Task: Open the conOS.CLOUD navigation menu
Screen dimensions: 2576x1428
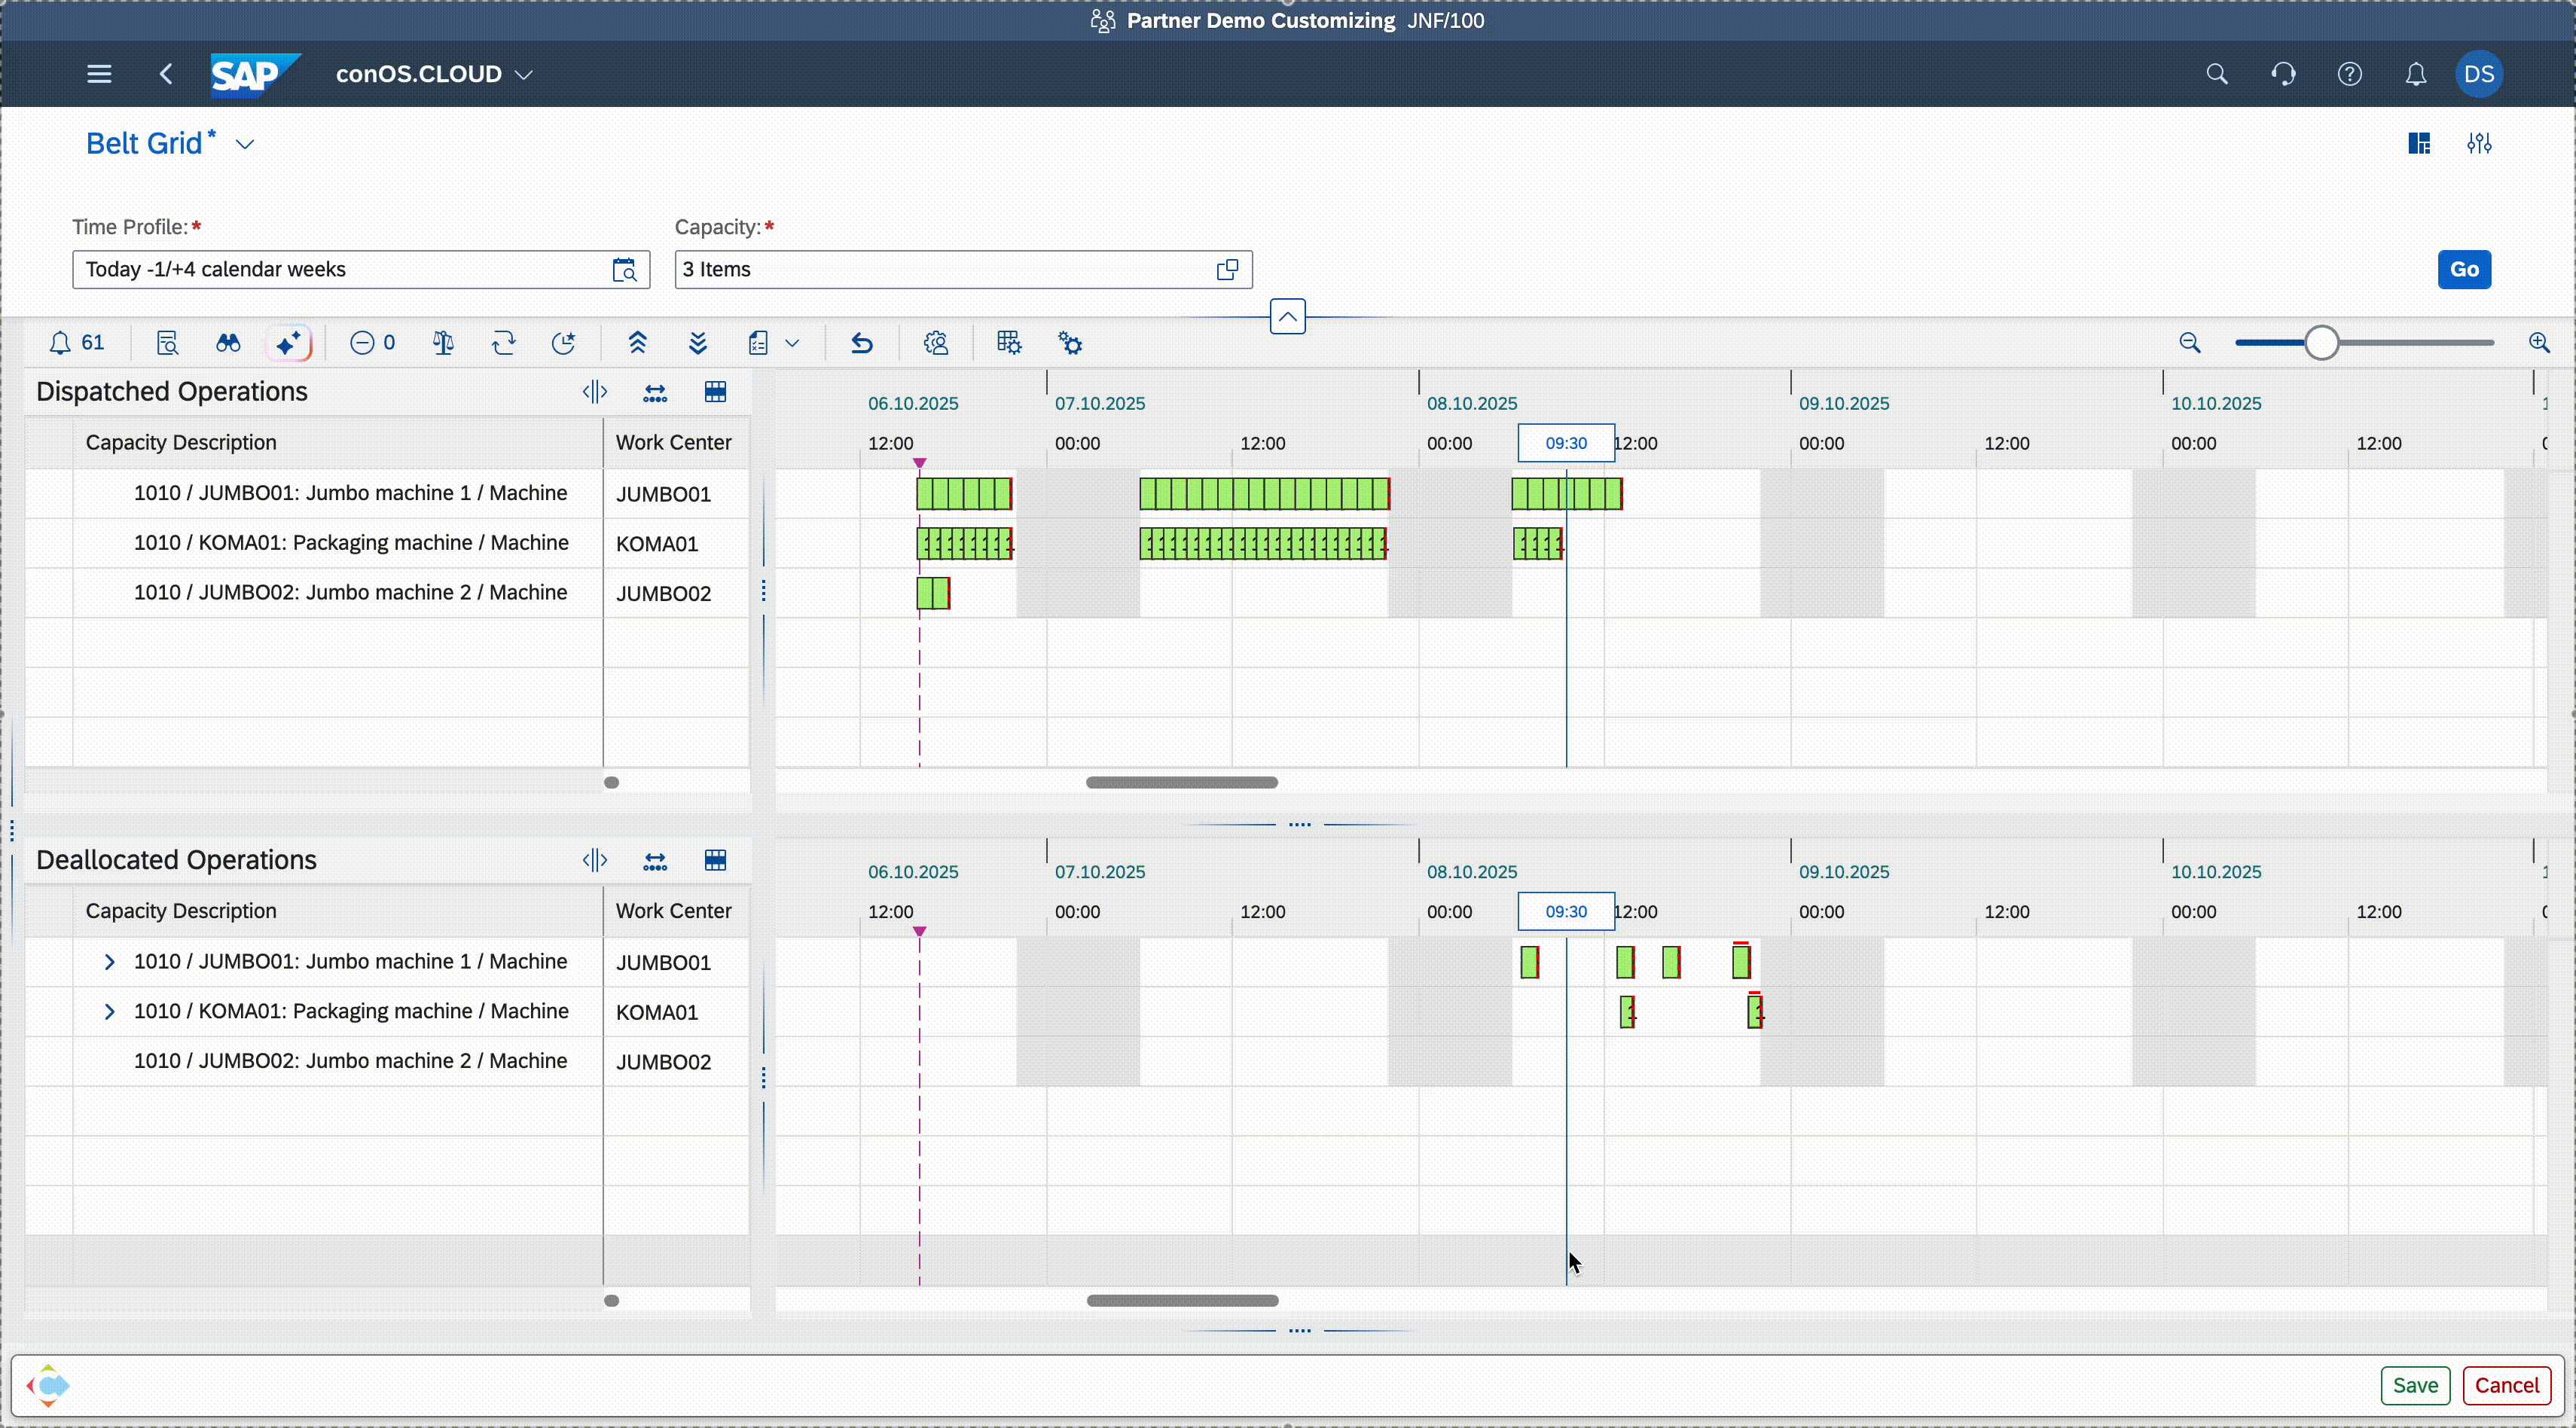Action: tap(434, 74)
